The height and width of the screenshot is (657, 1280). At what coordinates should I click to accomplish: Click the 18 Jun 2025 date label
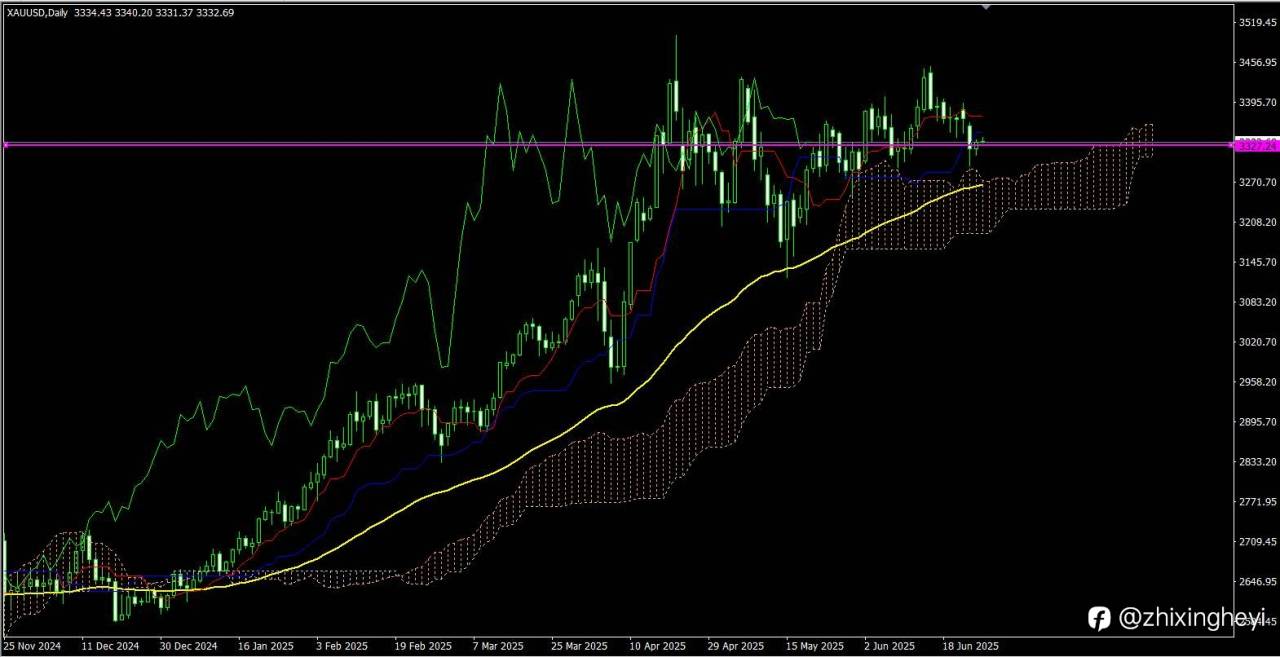970,647
